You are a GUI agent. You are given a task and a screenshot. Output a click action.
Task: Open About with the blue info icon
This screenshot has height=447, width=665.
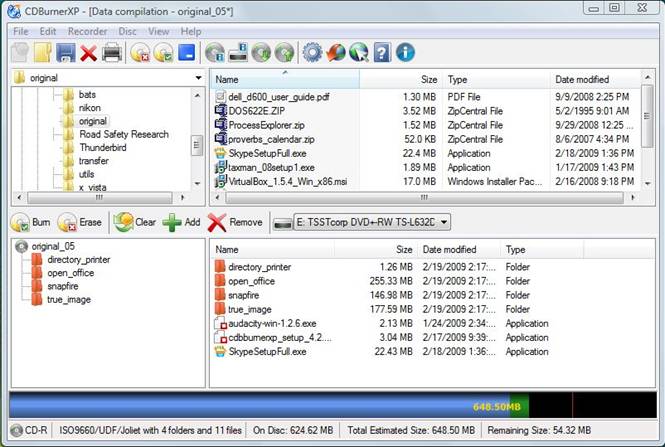tap(405, 53)
